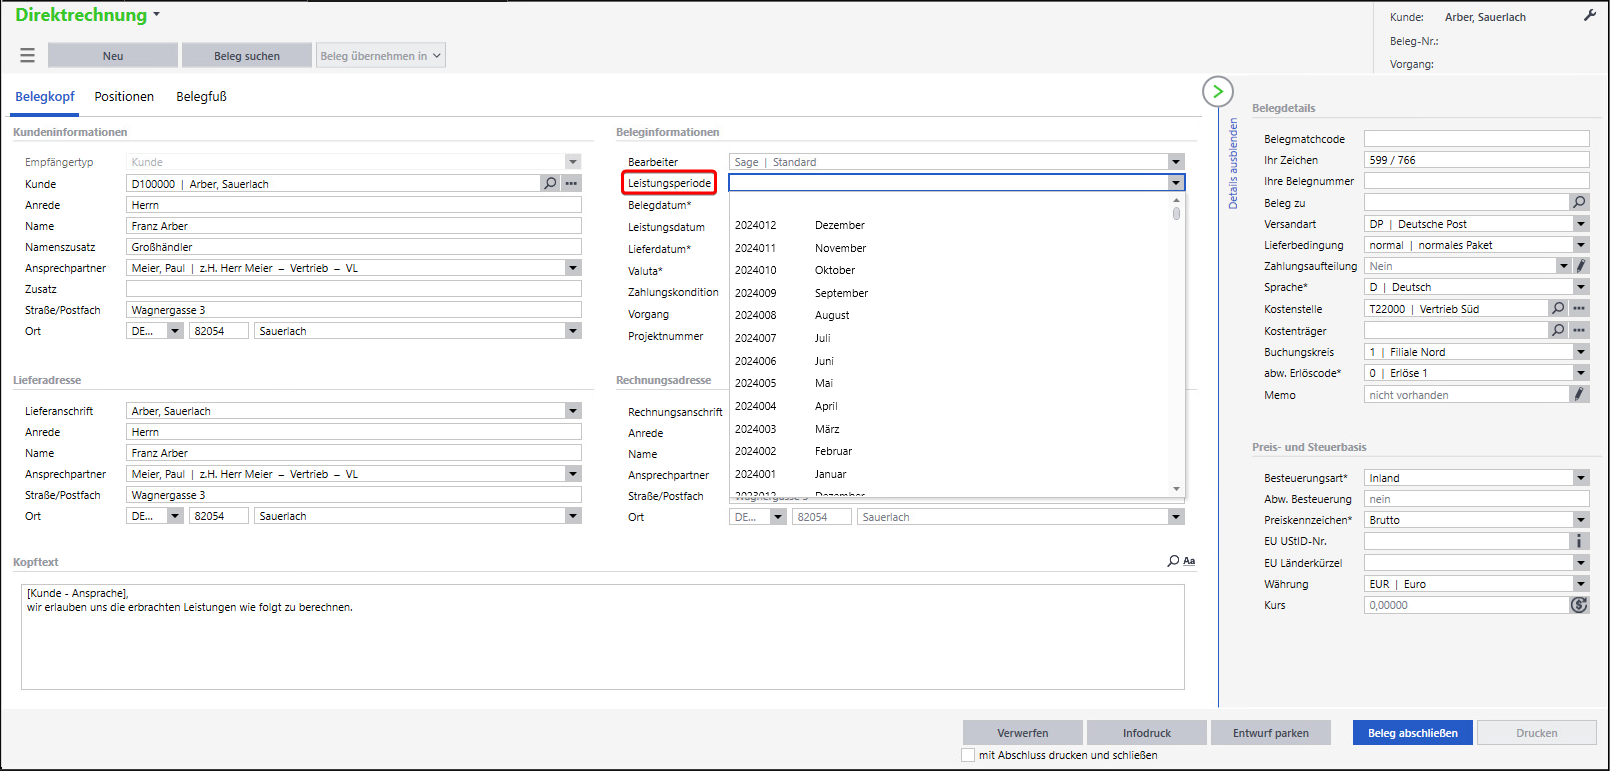Open the Währung dropdown
The height and width of the screenshot is (771, 1610).
[x=1581, y=584]
